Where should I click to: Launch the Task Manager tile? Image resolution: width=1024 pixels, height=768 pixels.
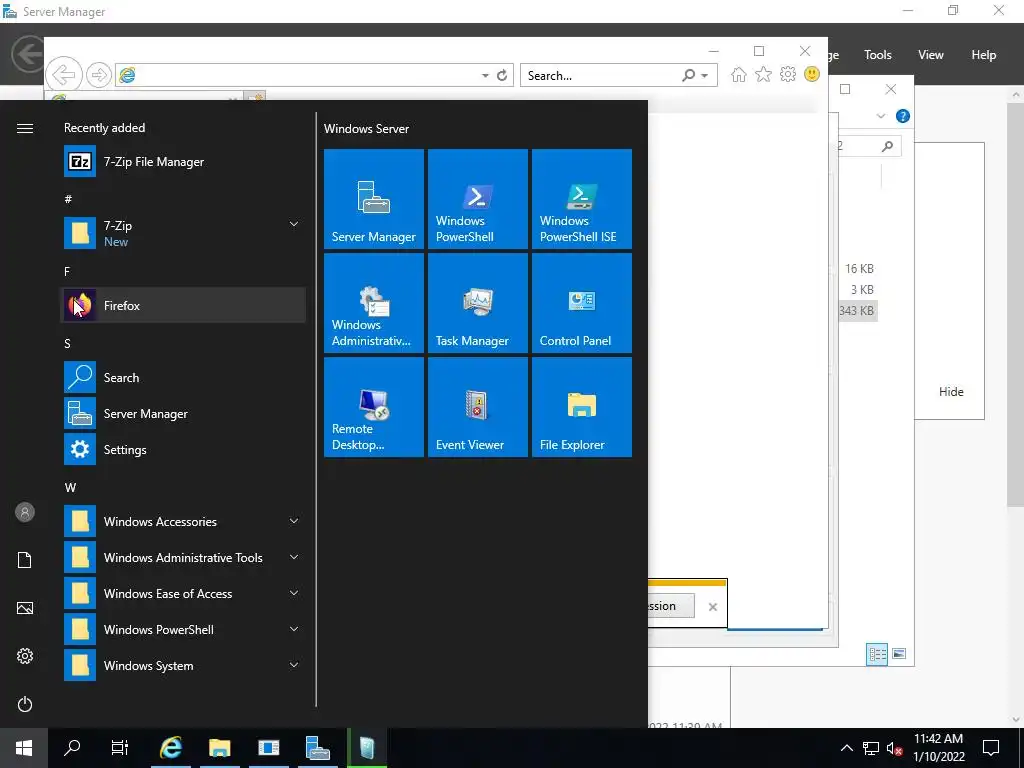(x=477, y=303)
